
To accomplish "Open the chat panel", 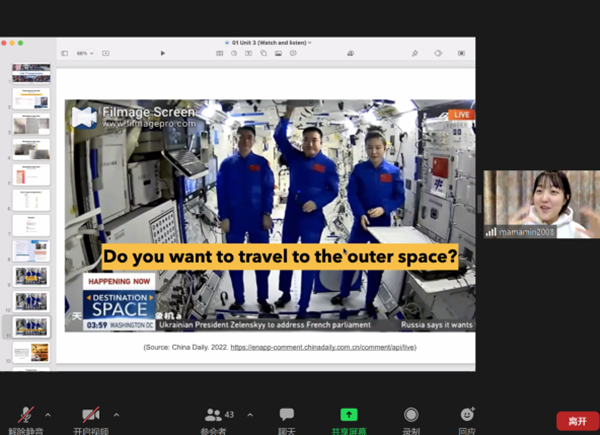I will point(287,415).
